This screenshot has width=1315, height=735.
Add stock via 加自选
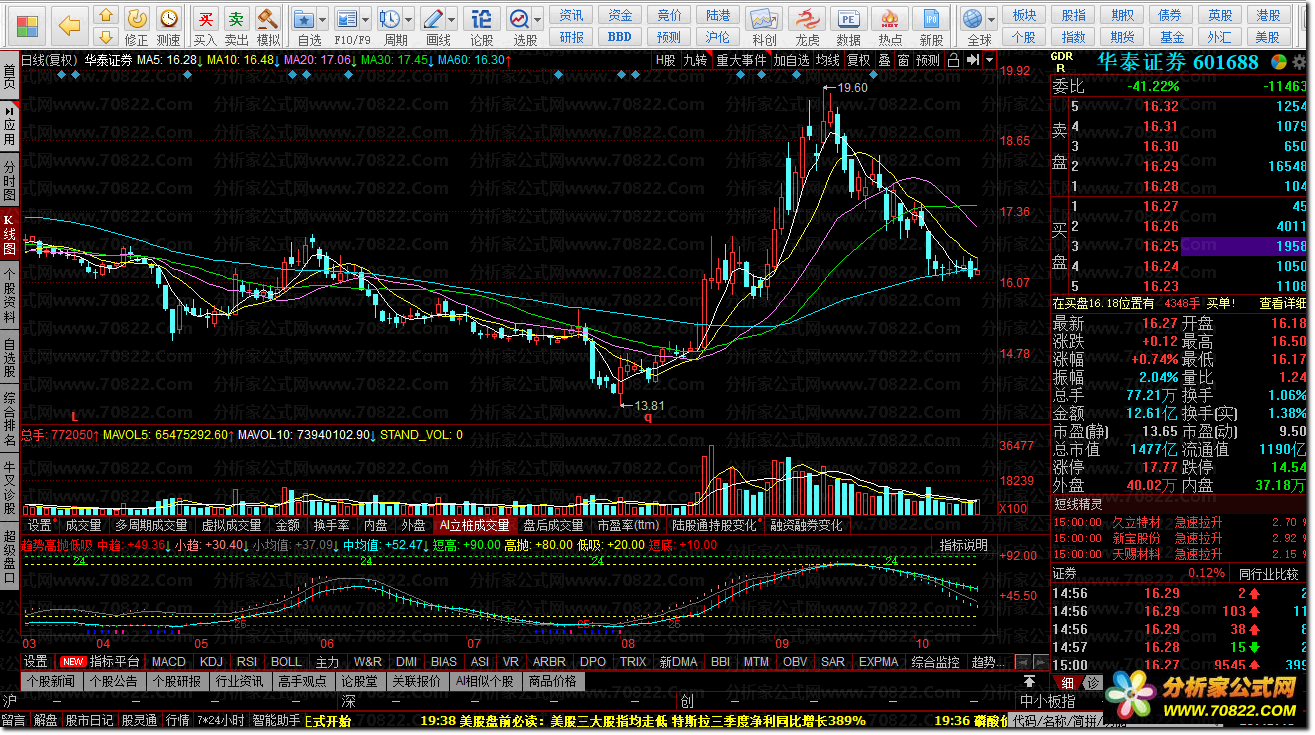(x=791, y=60)
